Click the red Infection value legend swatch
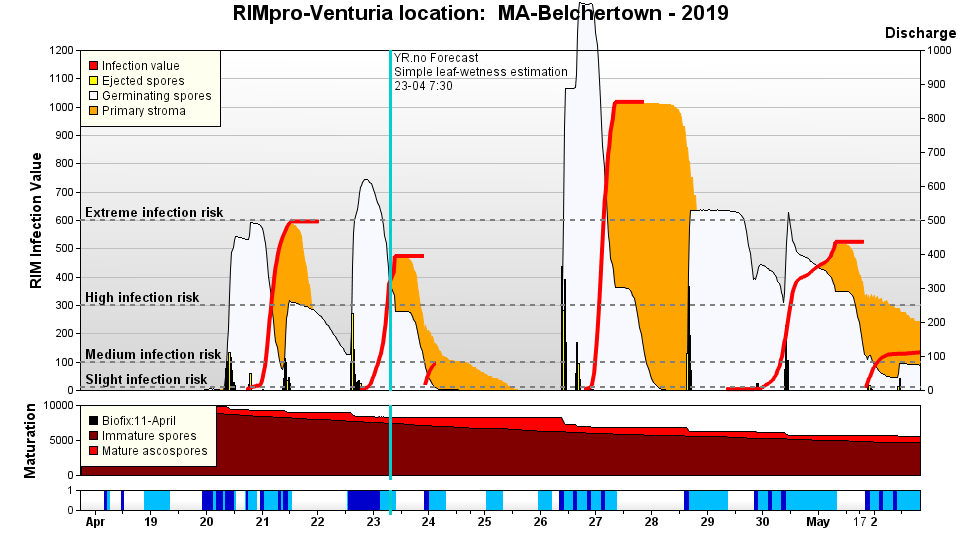 (94, 65)
